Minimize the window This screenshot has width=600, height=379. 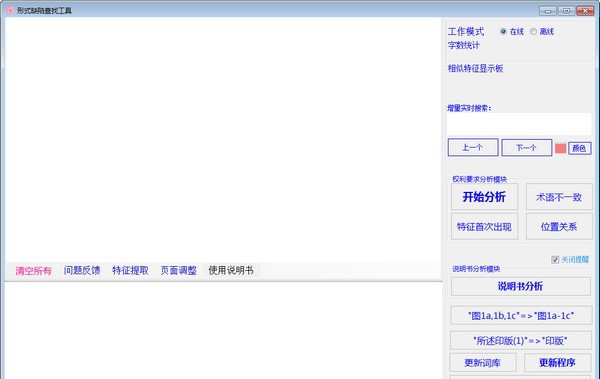548,11
